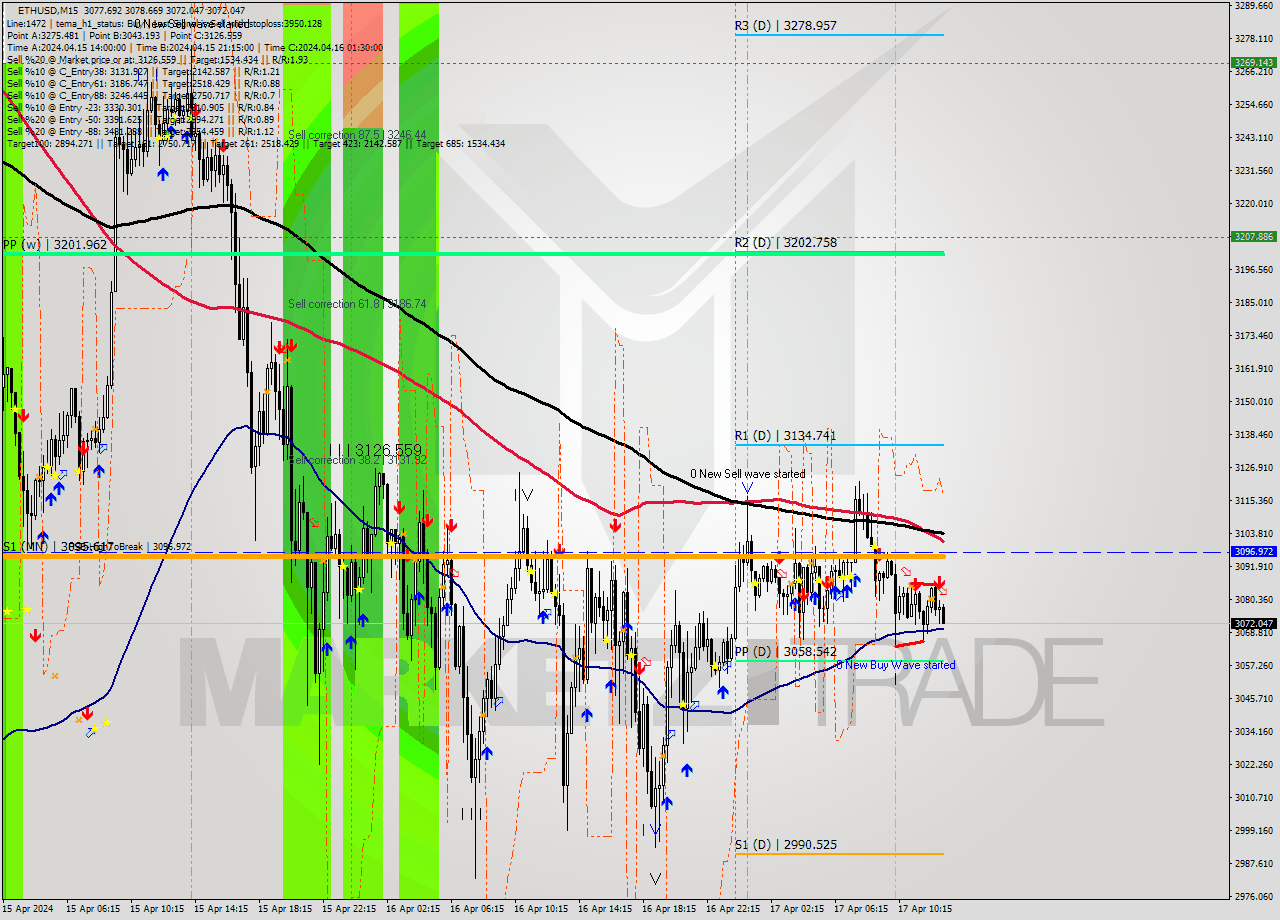The width and height of the screenshot is (1280, 920).
Task: Click the 3231.560 price axis label
Action: click(x=1253, y=170)
